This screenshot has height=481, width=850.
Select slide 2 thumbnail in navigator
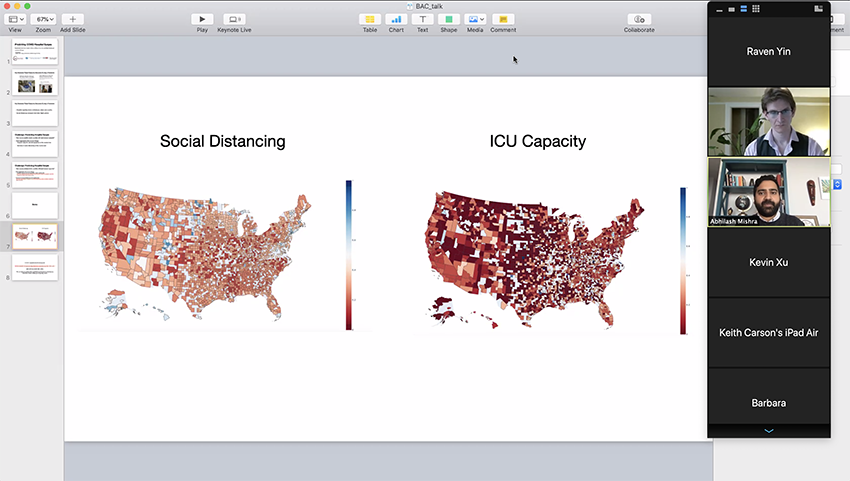(x=35, y=82)
